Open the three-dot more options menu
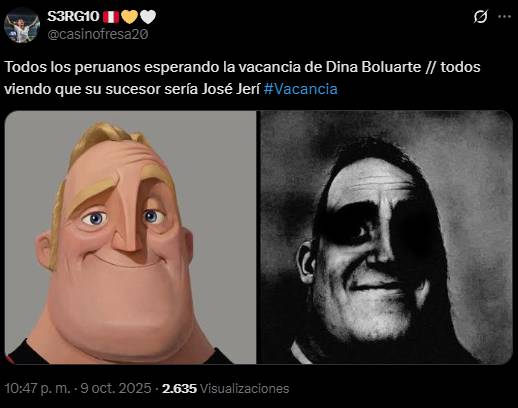The width and height of the screenshot is (518, 408). point(504,17)
